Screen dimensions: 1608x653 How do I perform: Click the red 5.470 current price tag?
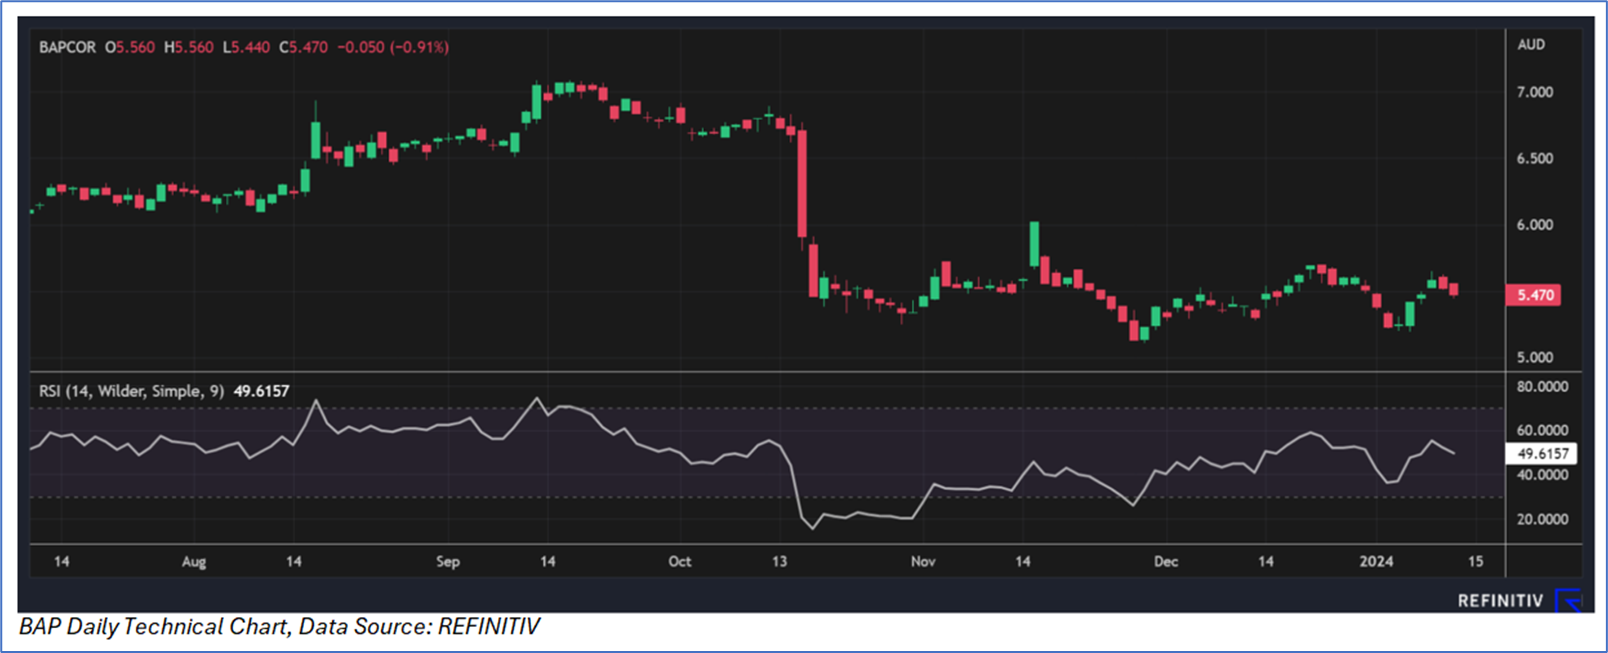click(1534, 295)
